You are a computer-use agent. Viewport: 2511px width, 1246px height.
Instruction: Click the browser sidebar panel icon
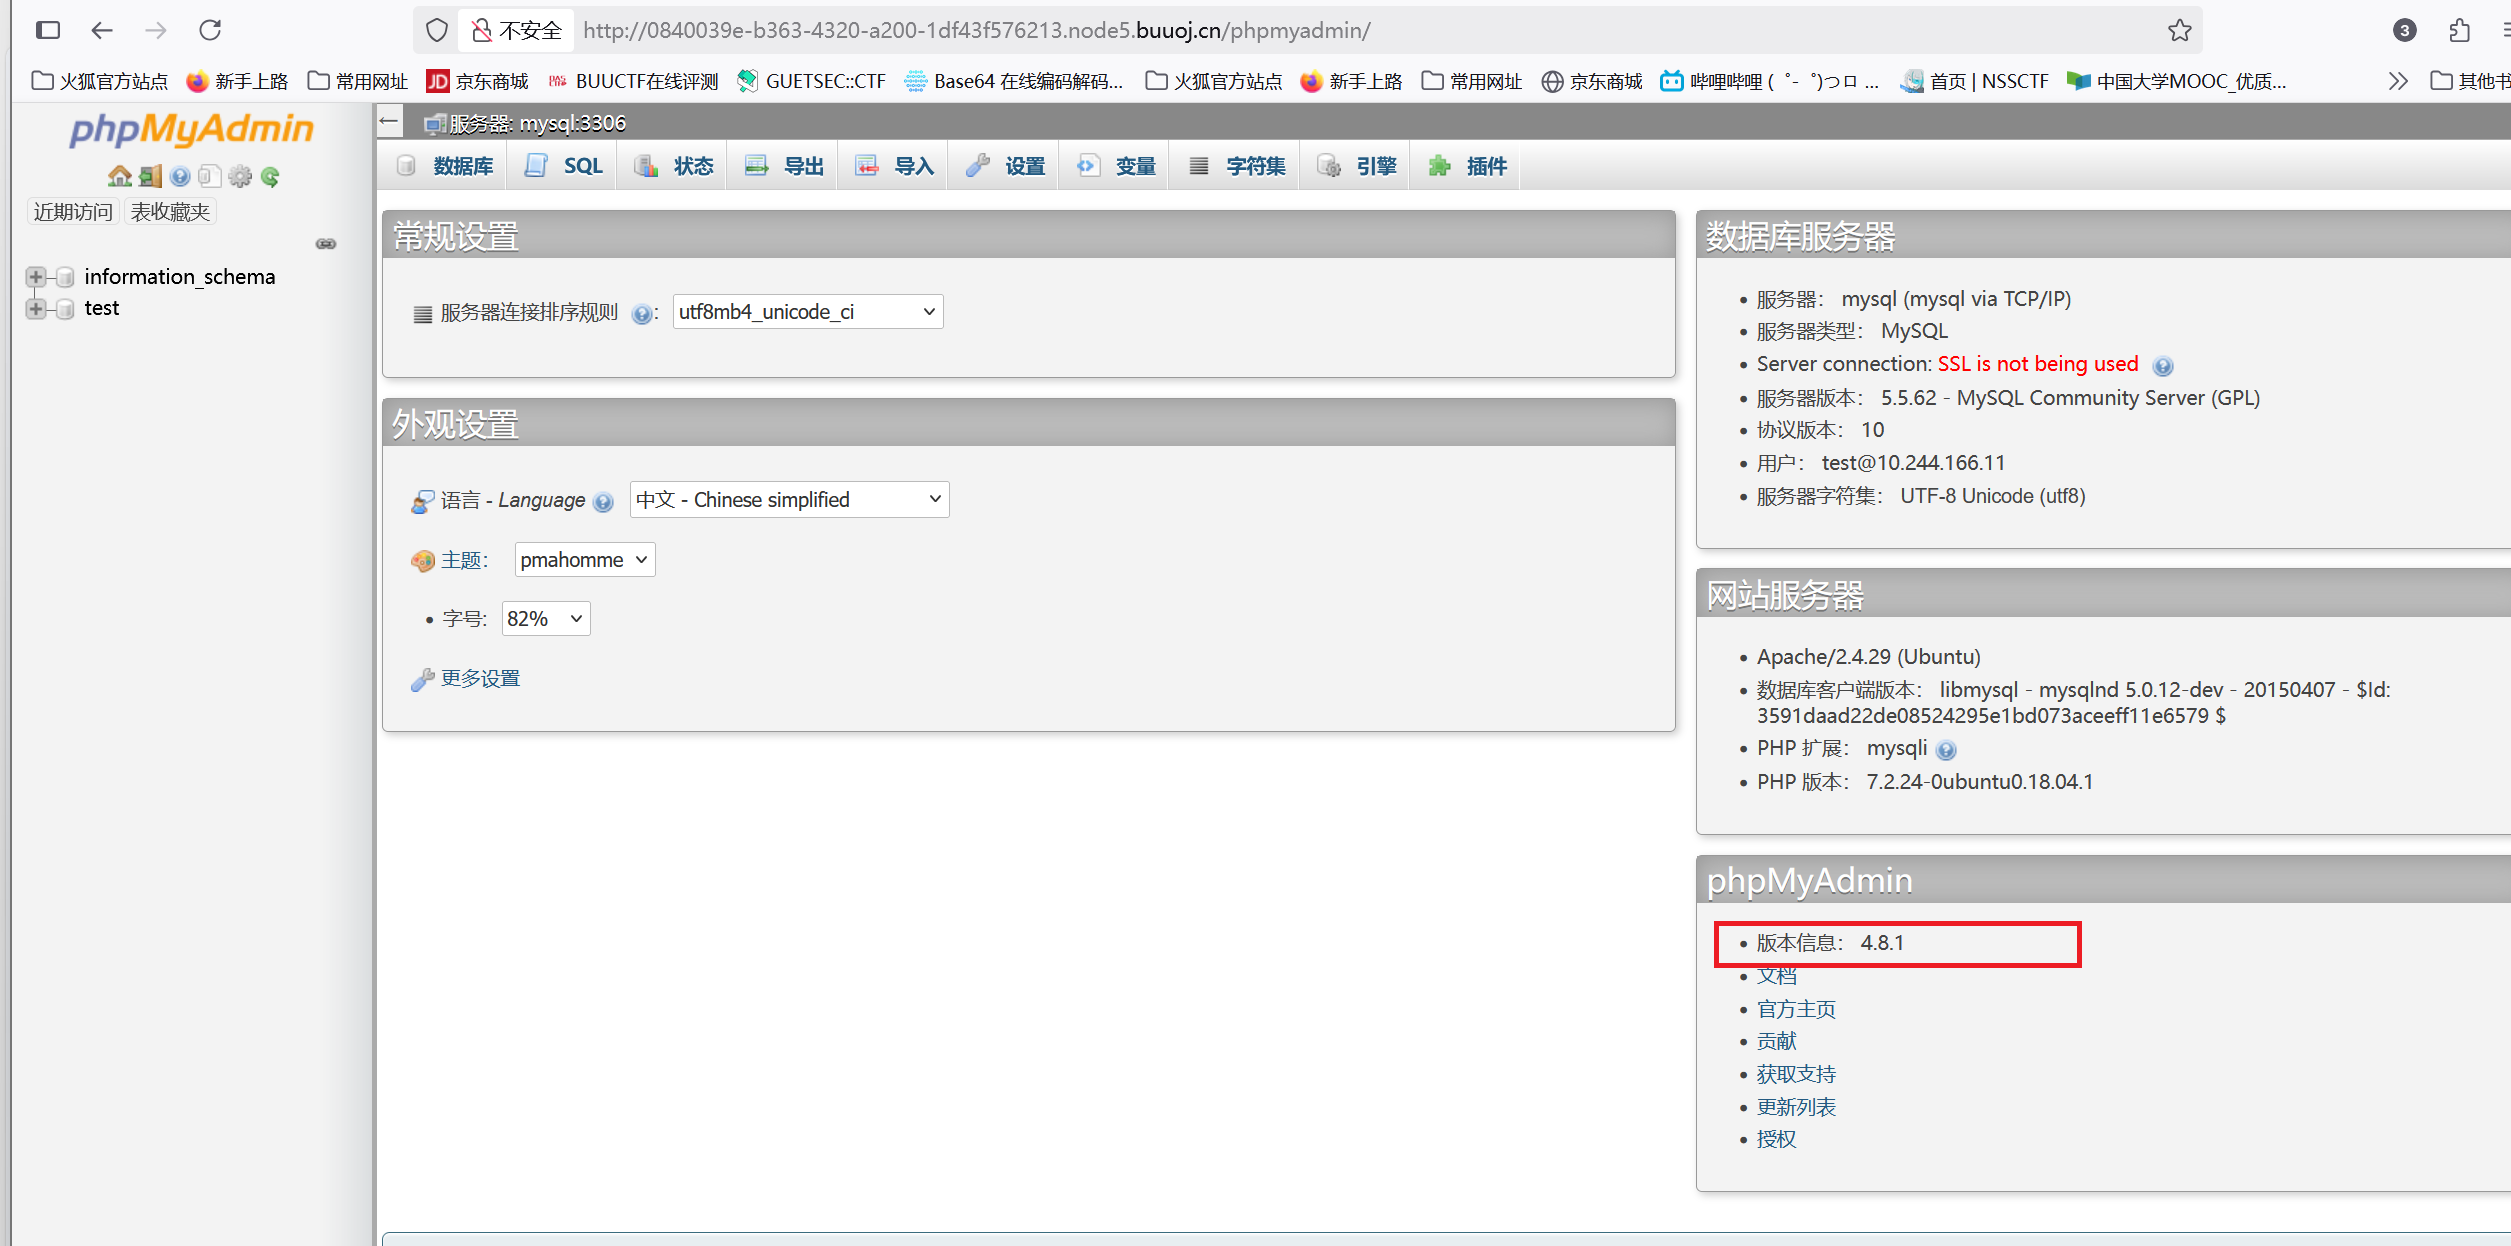[x=48, y=30]
